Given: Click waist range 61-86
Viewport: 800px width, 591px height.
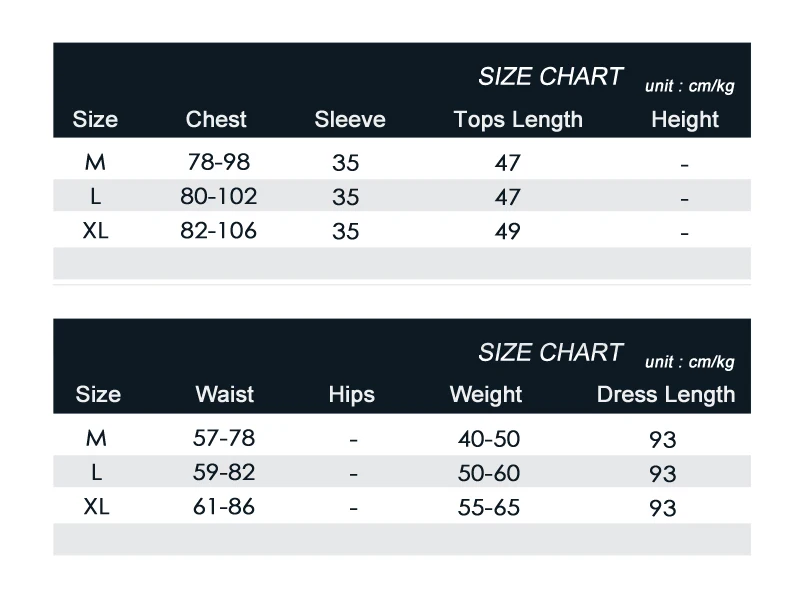Looking at the screenshot, I should coord(224,507).
